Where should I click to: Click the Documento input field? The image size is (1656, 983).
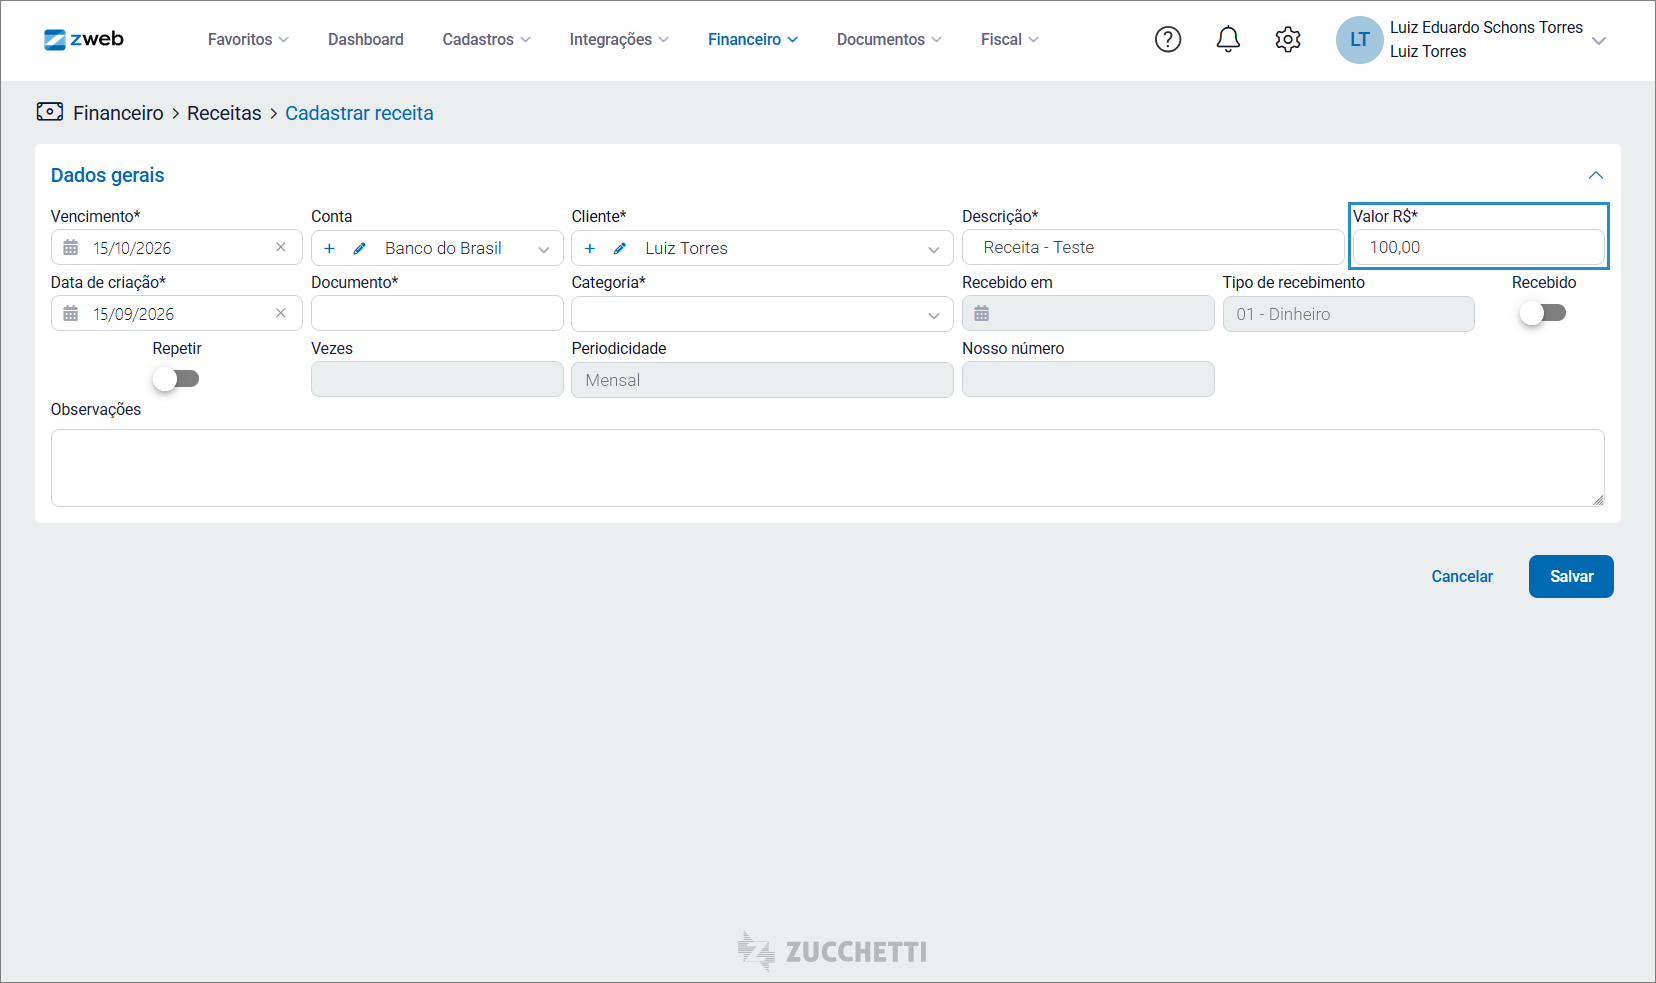coord(437,314)
